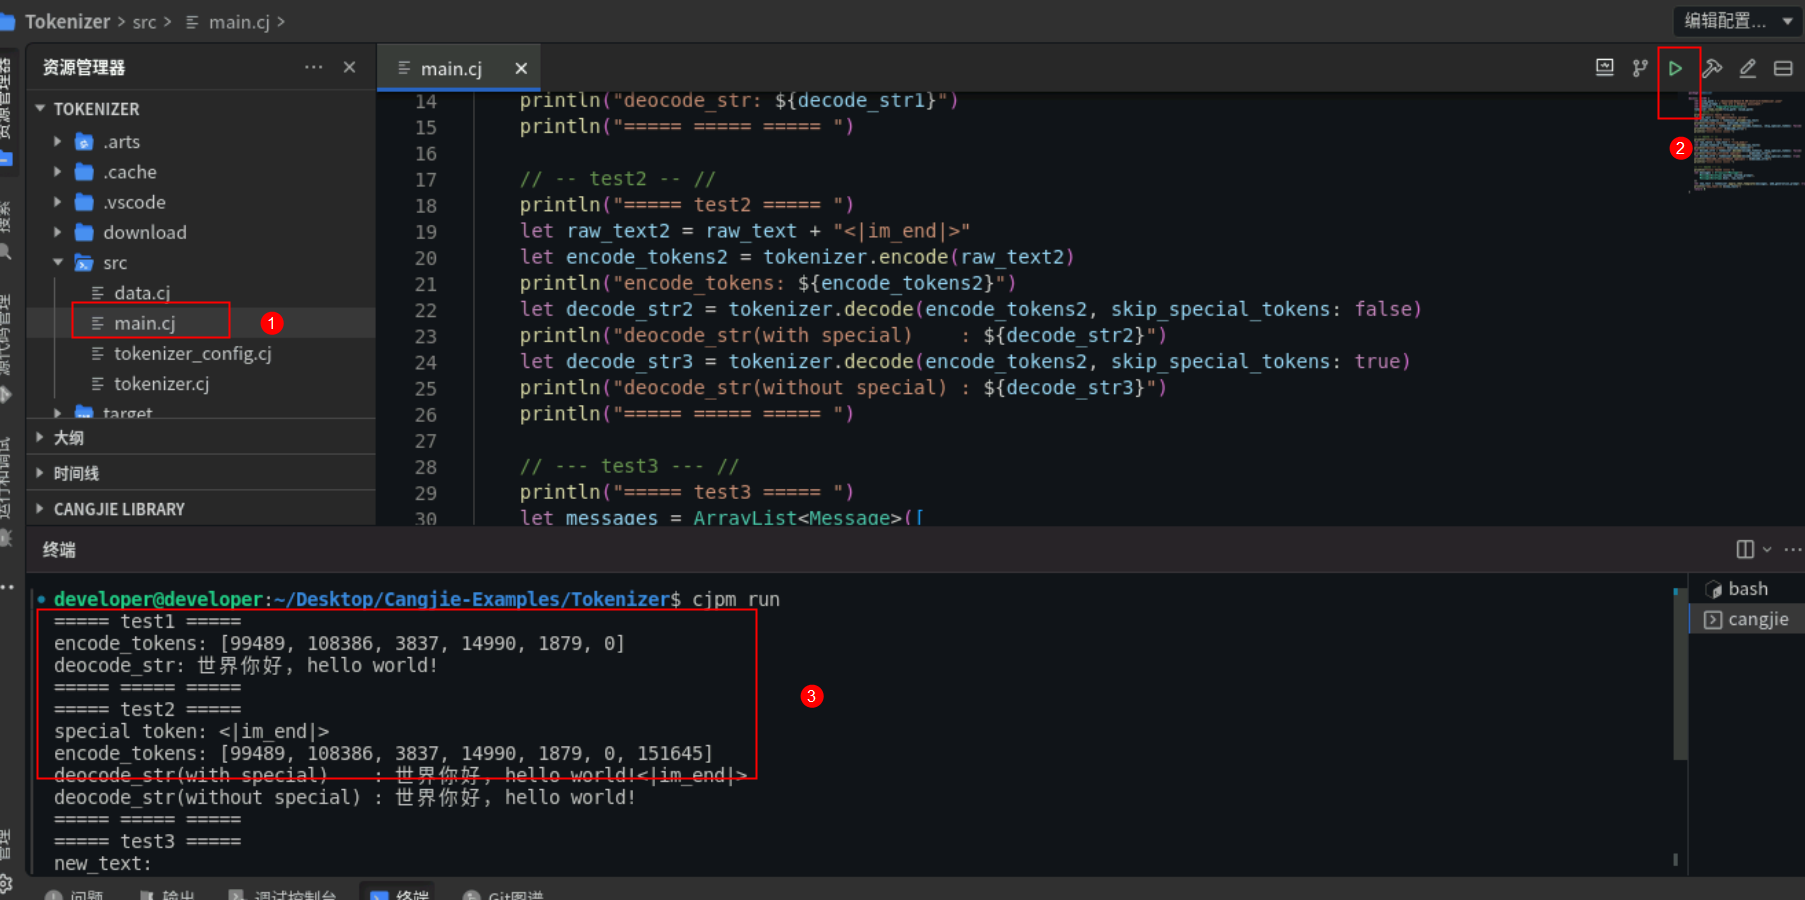Open the 编辑配置 run configuration dropdown

pyautogui.click(x=1738, y=21)
